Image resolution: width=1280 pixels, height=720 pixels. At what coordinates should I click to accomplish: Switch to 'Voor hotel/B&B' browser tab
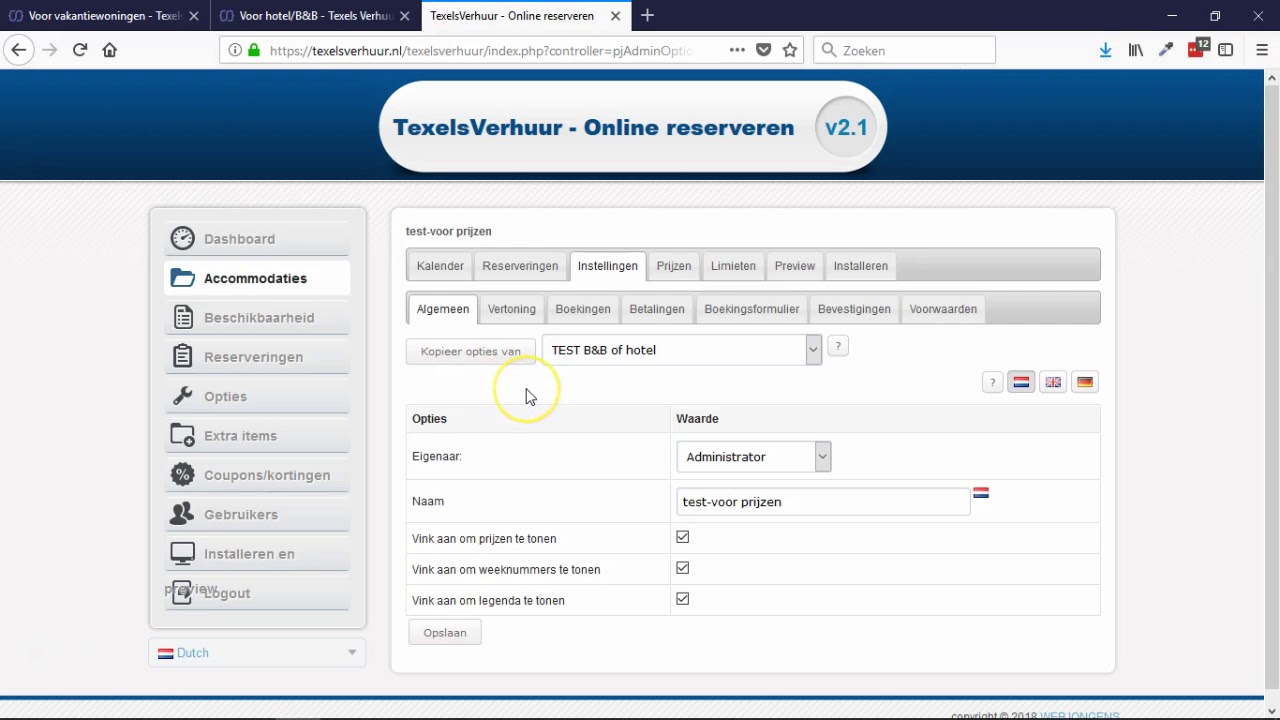point(315,16)
